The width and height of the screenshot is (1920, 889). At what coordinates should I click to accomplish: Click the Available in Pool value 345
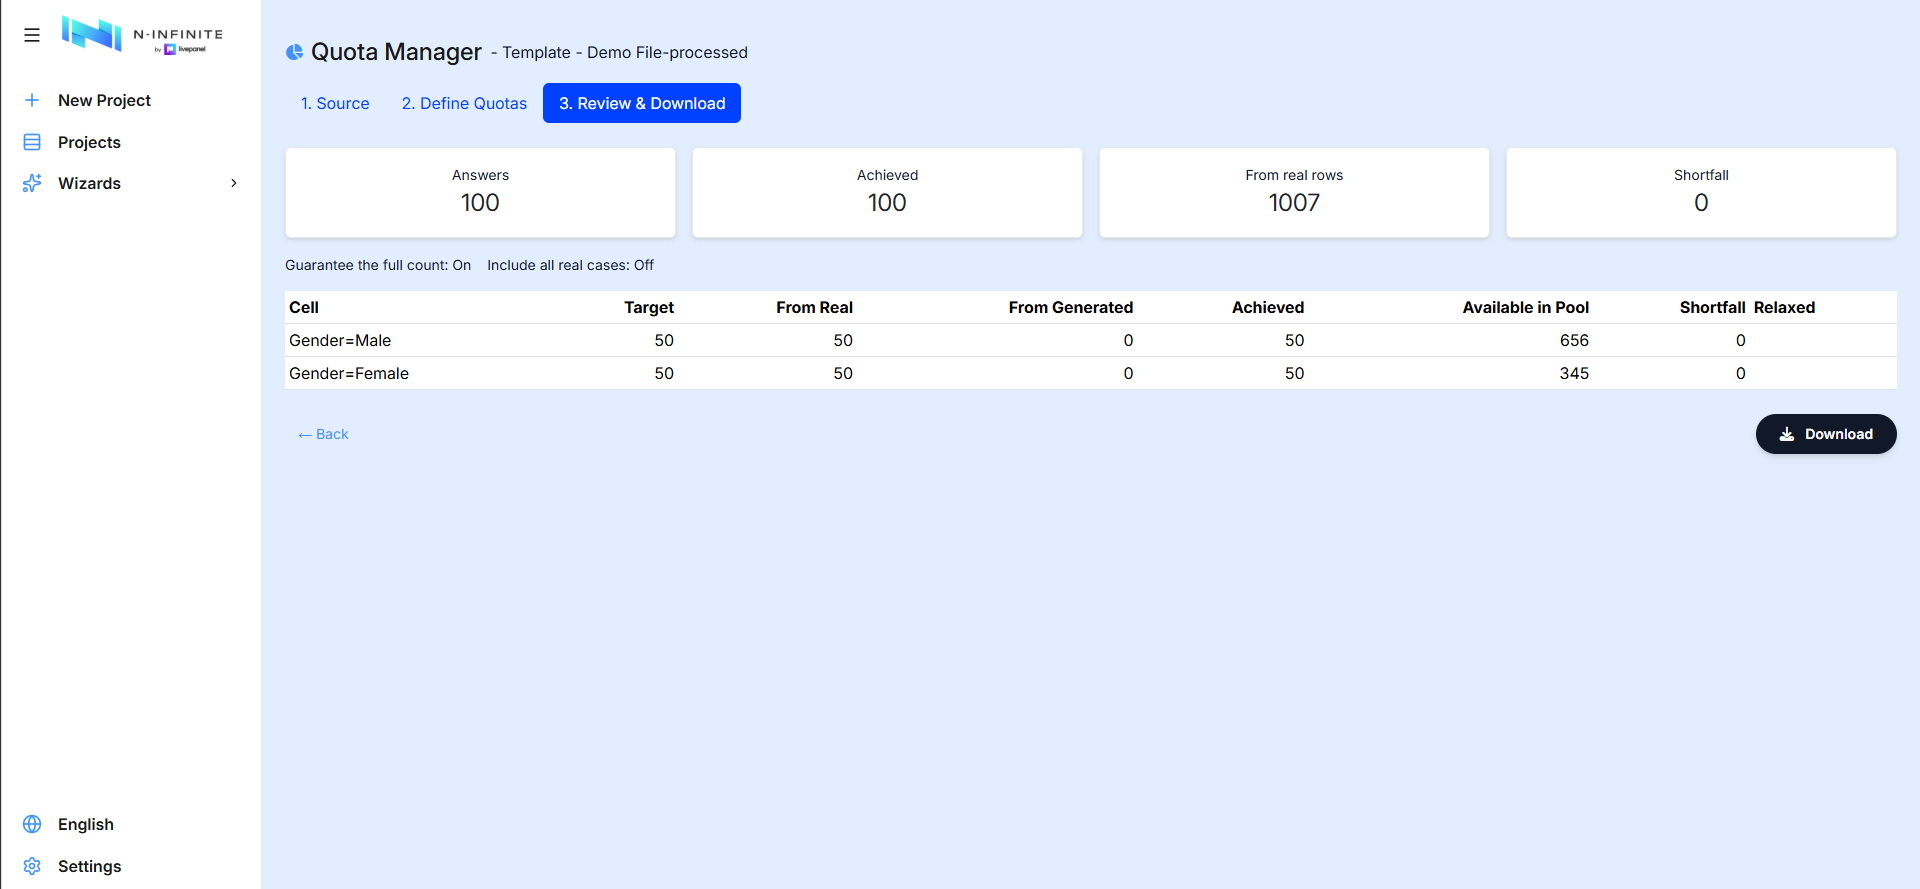pyautogui.click(x=1574, y=373)
